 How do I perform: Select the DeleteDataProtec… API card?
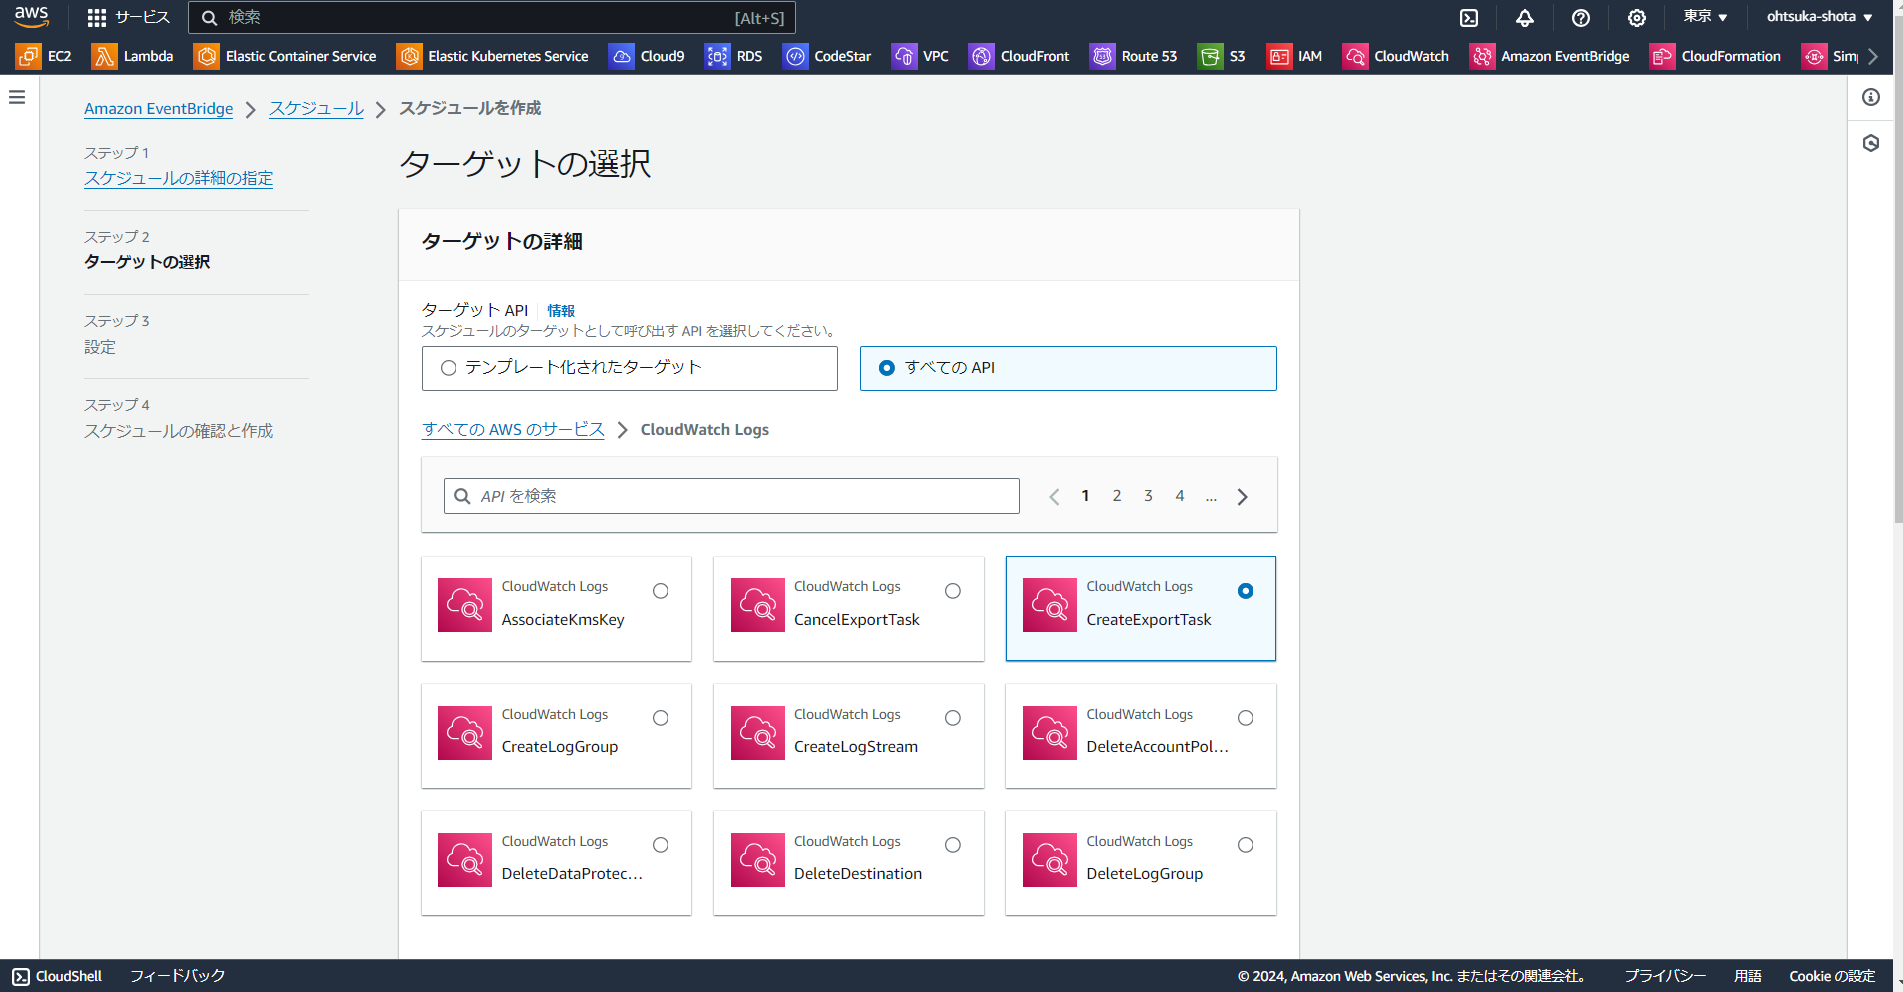[x=556, y=862]
